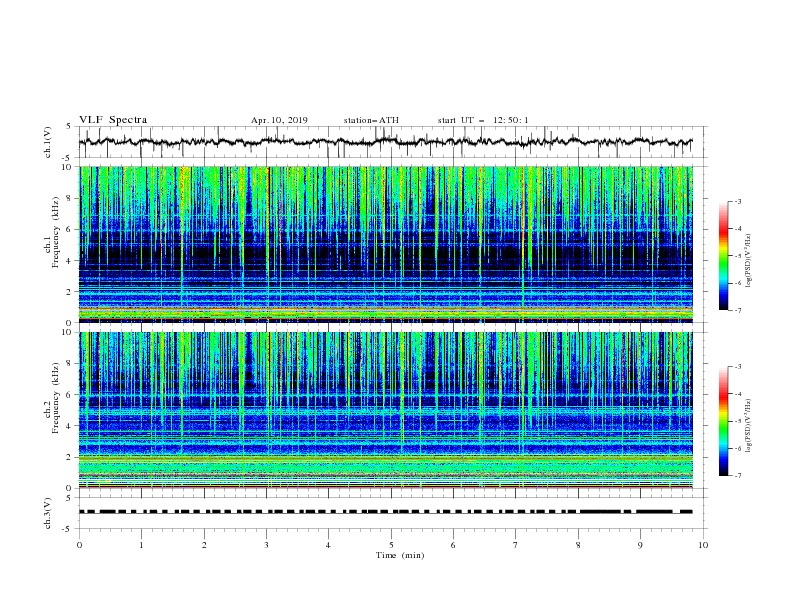Screen dimensions: 792x612
Task: Click the "3" tick on the time axis
Action: [267, 545]
